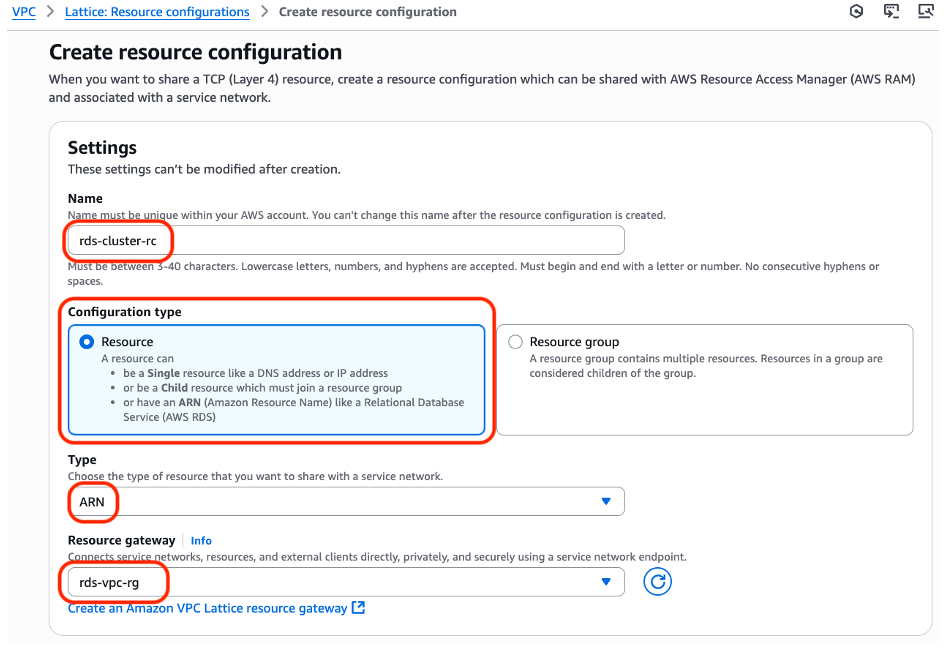Select the Resource group radio button
Viewport: 944px width, 656px height.
tap(515, 342)
